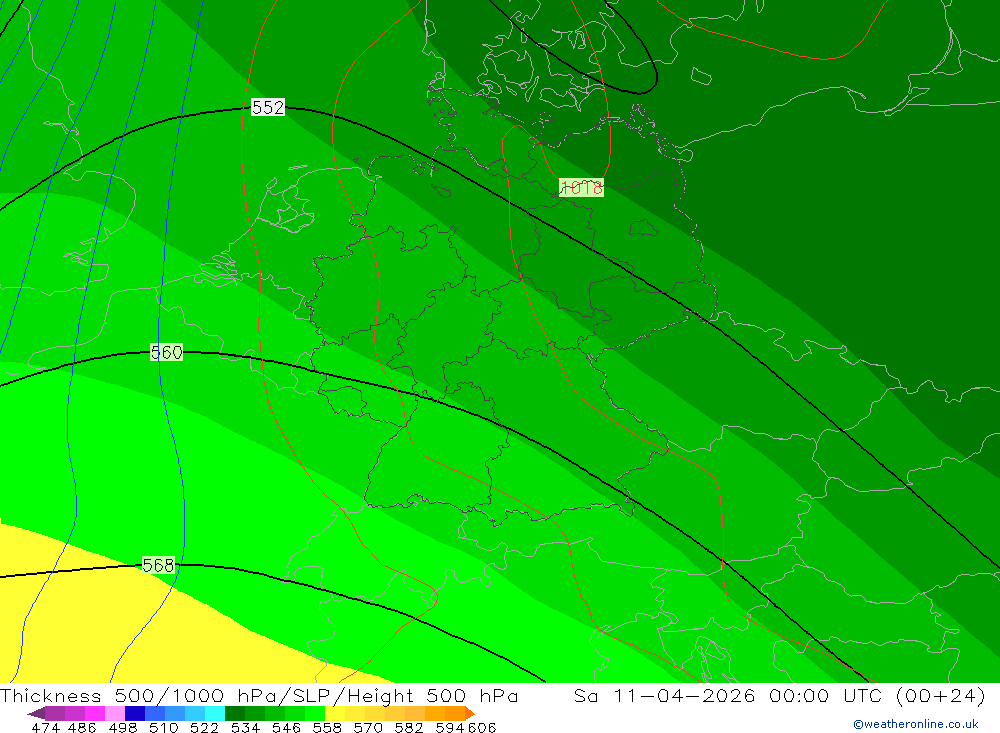
Task: Click the 534 legend value
Action: point(246,727)
